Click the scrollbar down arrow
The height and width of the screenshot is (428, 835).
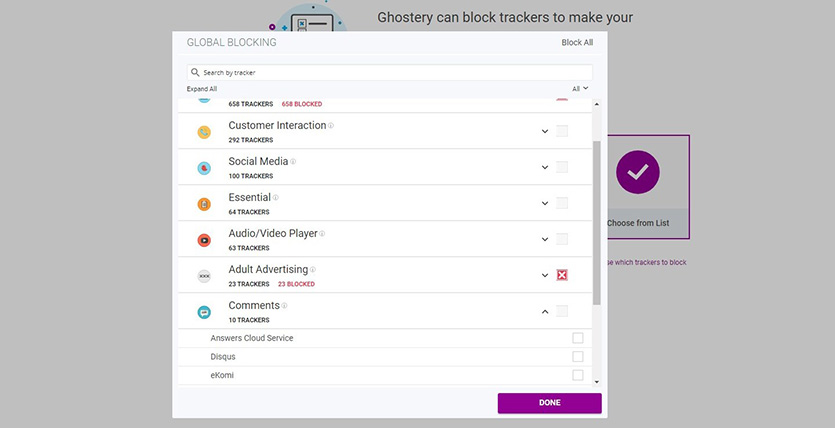pos(596,382)
